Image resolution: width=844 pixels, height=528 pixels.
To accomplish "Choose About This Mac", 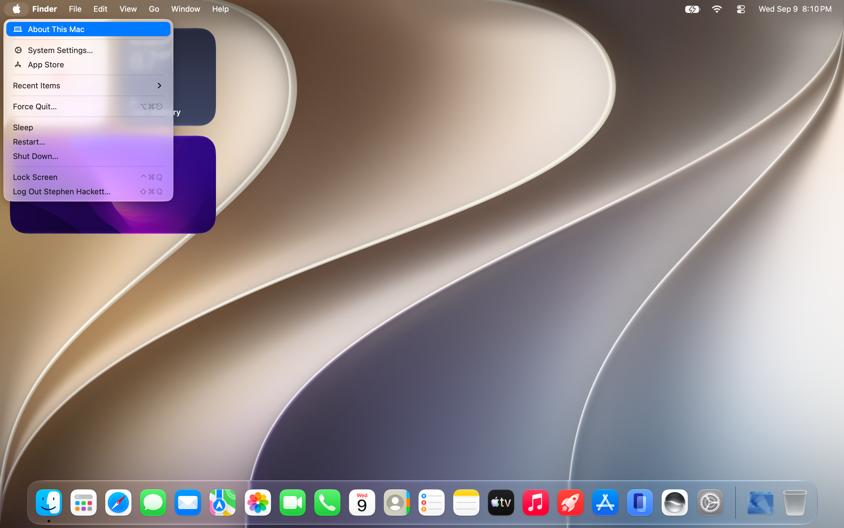I will 88,29.
